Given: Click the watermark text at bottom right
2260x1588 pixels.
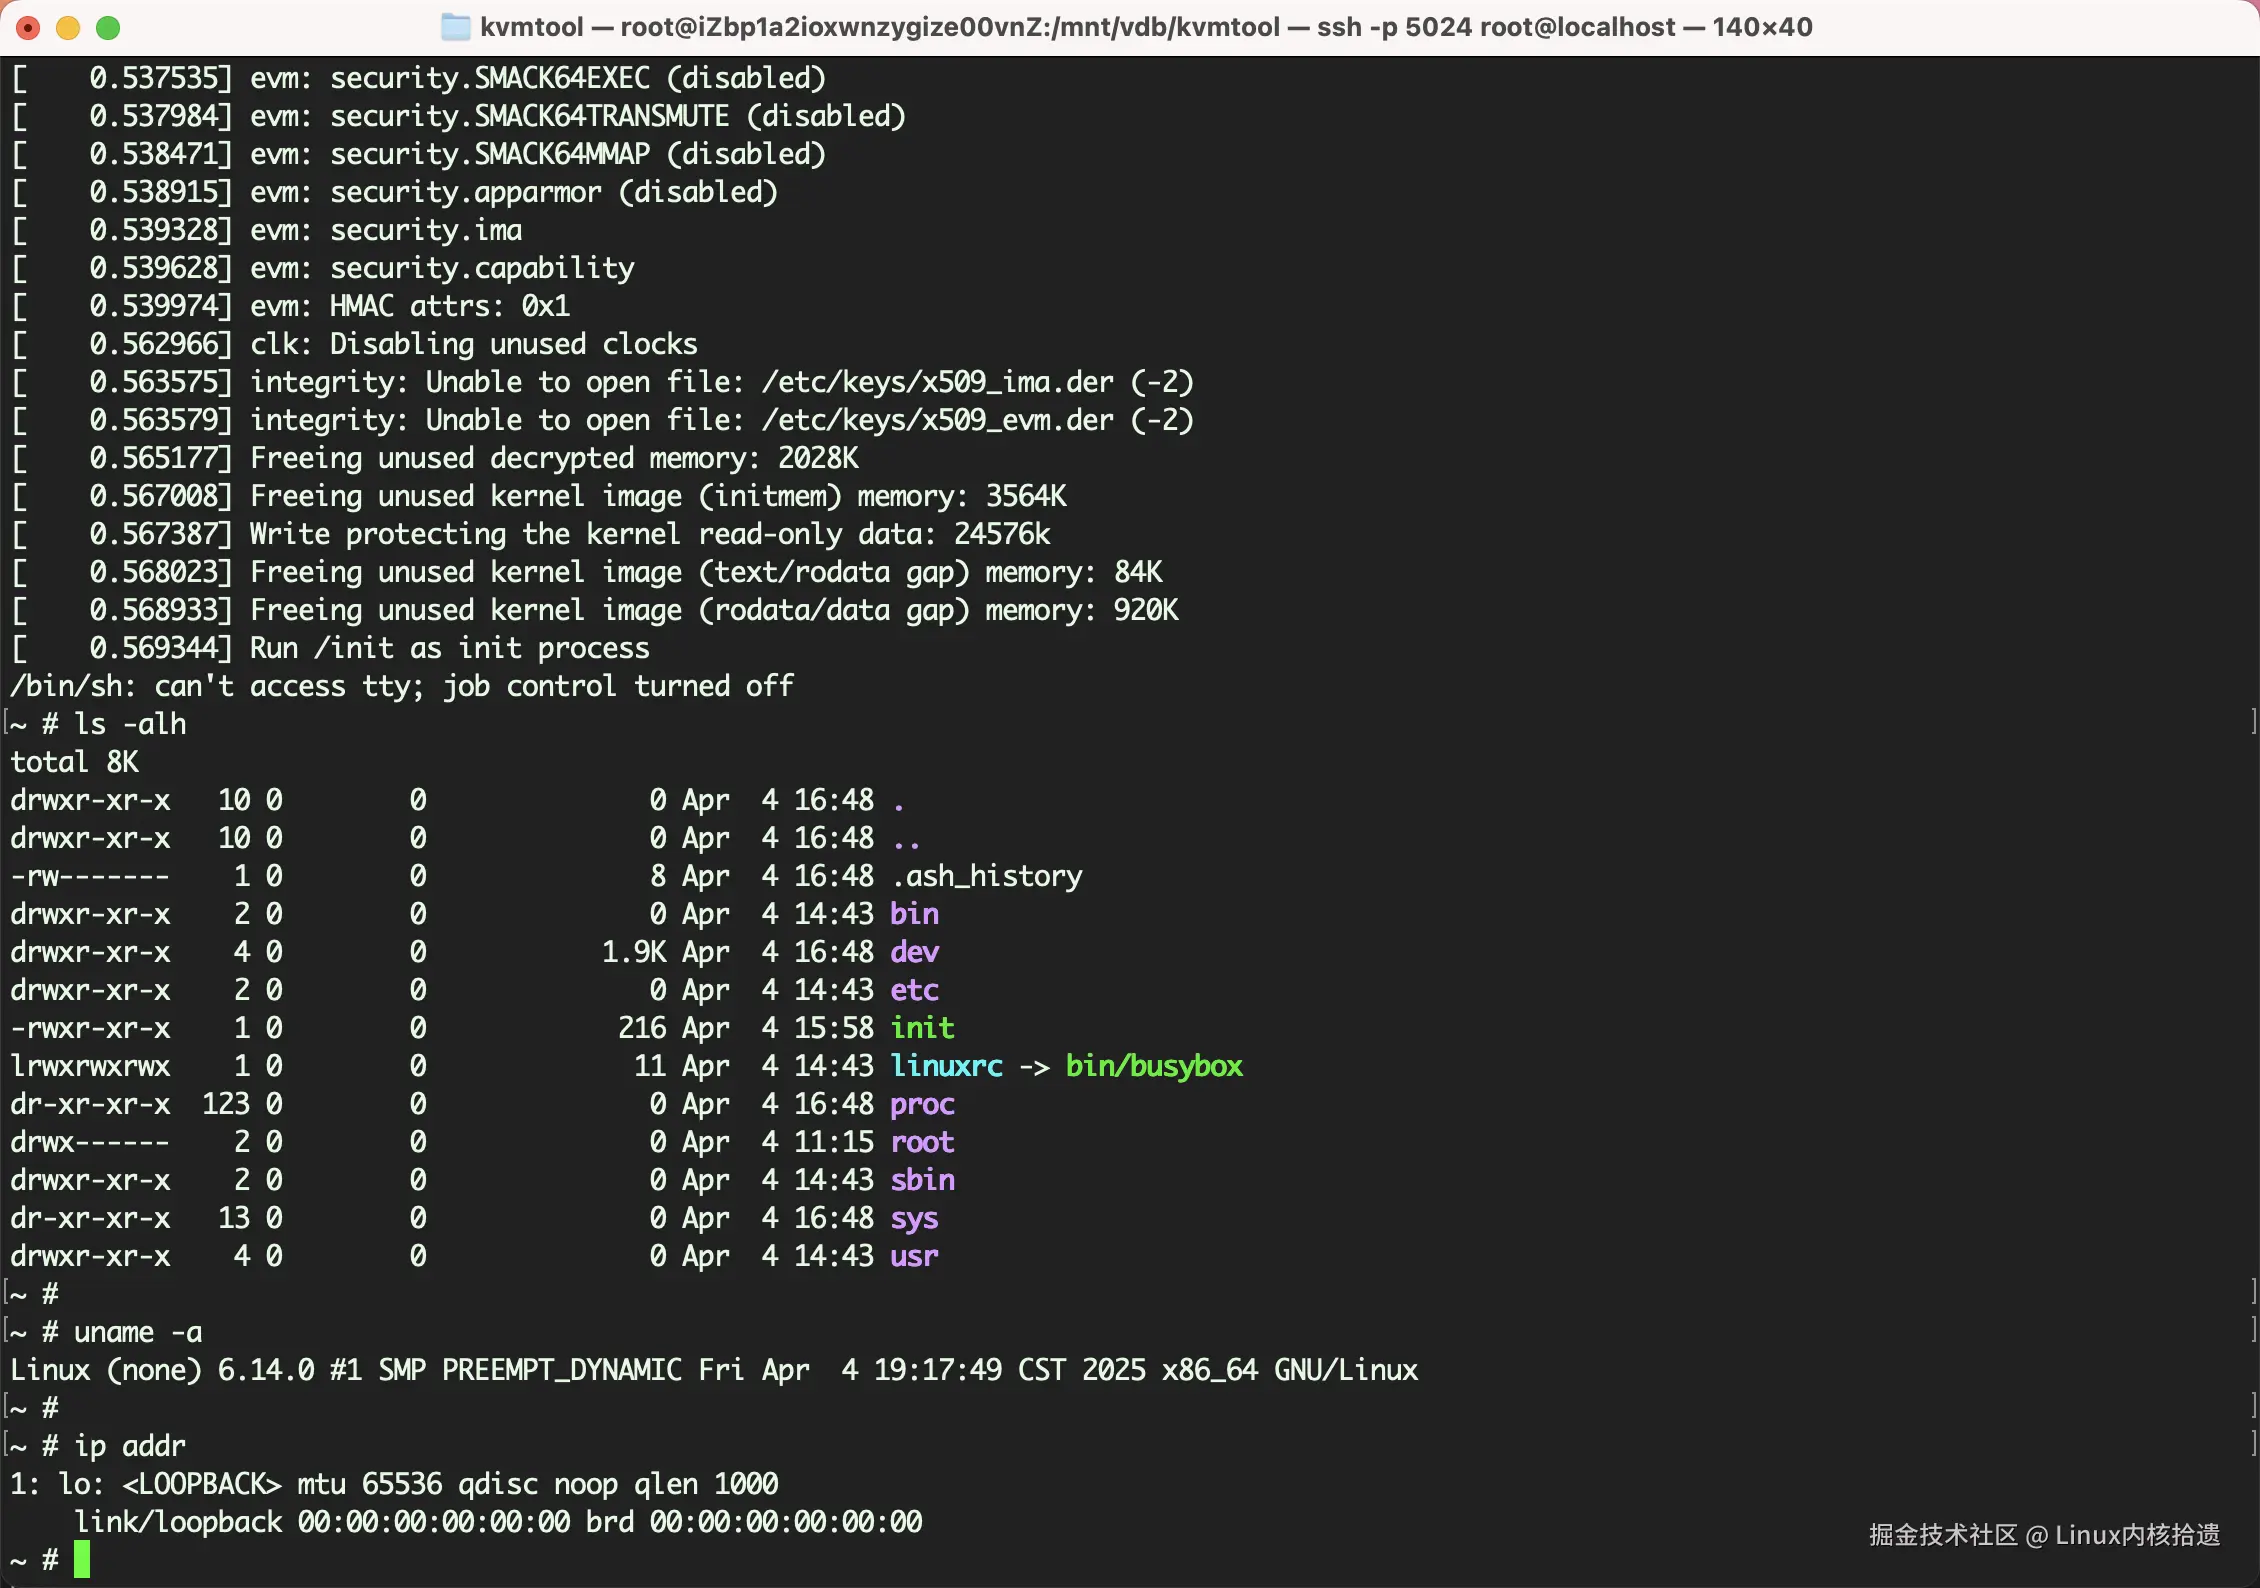Looking at the screenshot, I should [2044, 1535].
